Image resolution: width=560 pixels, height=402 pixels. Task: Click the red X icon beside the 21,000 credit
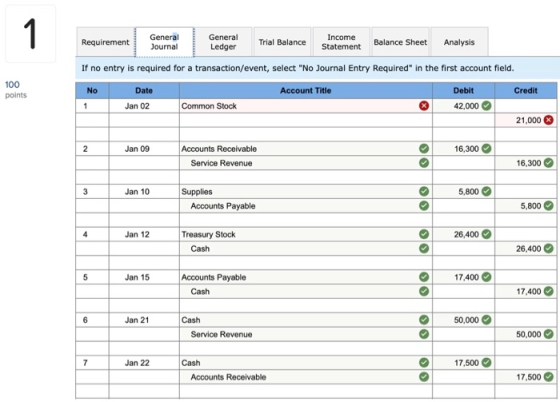549,120
